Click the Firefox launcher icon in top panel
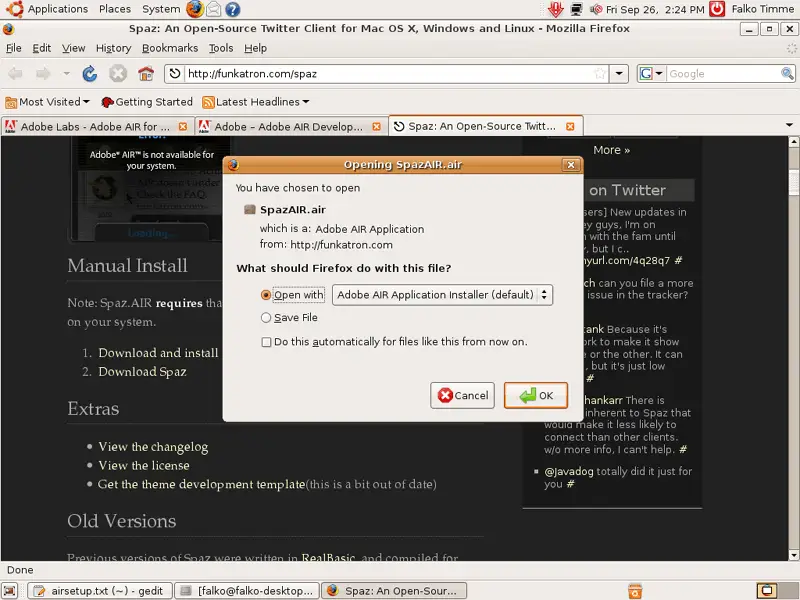800x600 pixels. (x=194, y=9)
